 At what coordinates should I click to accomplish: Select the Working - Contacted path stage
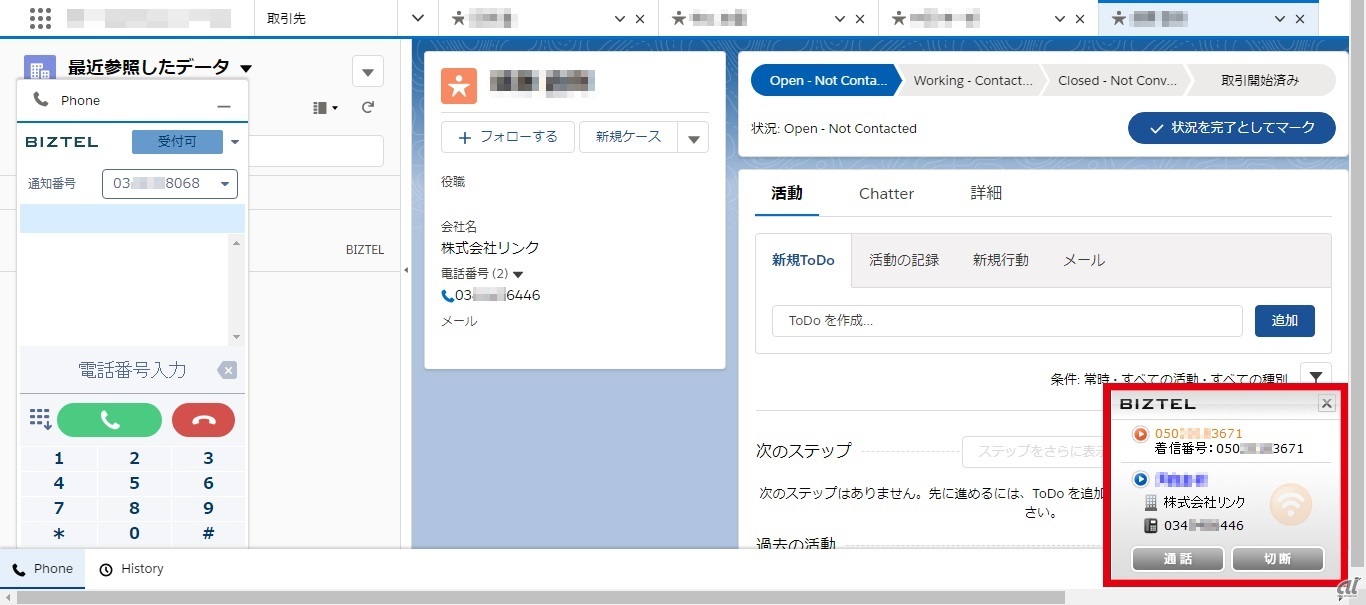(x=972, y=81)
